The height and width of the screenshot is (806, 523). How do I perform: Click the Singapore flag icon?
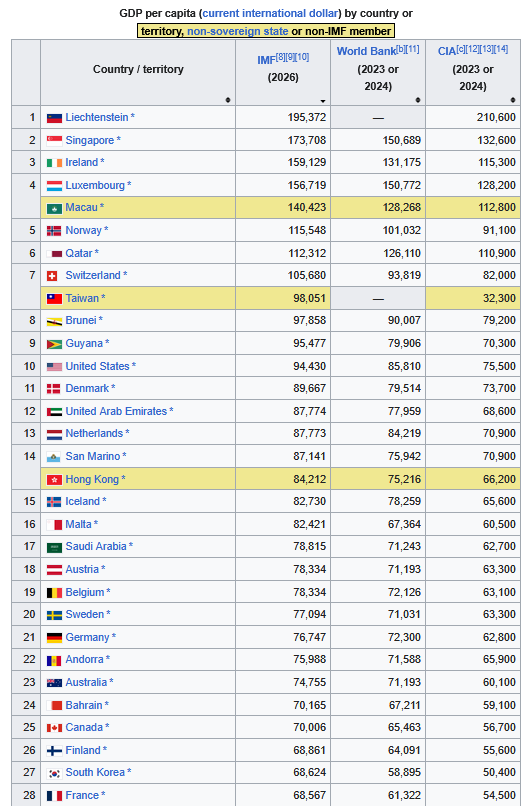click(54, 141)
